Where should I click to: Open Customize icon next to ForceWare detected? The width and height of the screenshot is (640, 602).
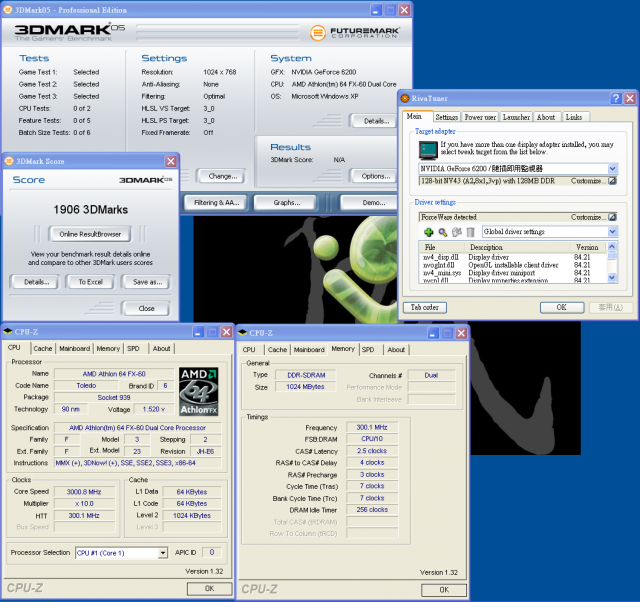(612, 217)
